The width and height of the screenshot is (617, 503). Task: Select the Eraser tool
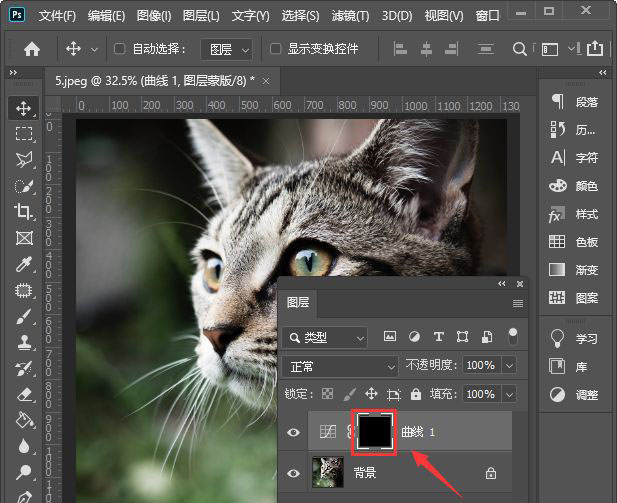24,394
